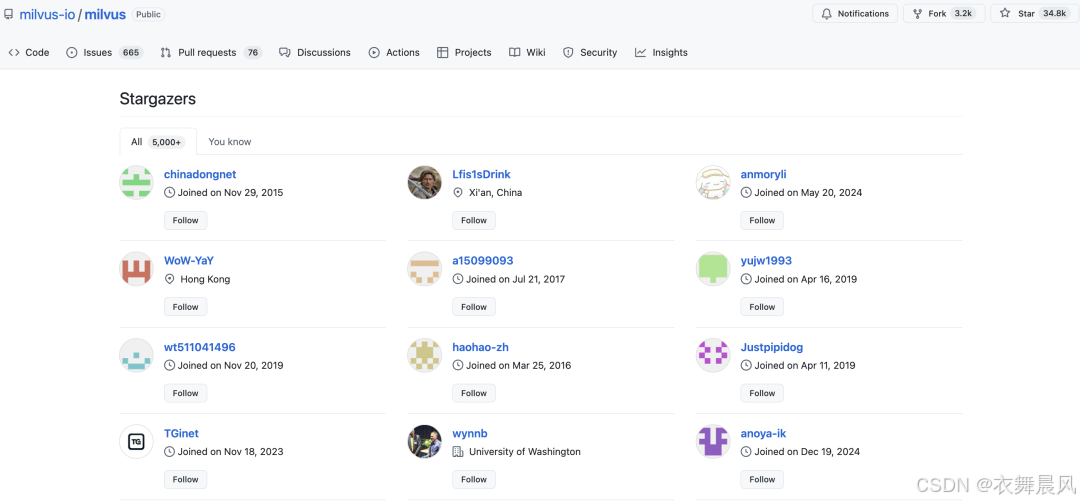Open Justpipidog's profile link
Image resolution: width=1080 pixels, height=502 pixels.
tap(771, 347)
